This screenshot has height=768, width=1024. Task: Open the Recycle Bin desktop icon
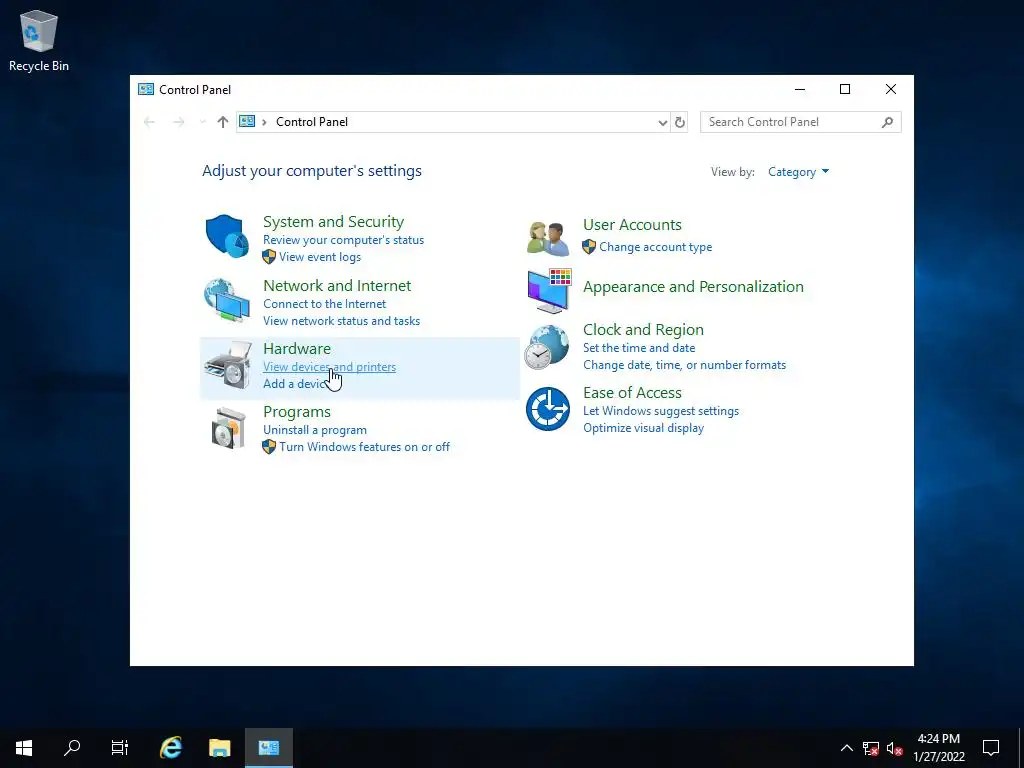coord(39,40)
